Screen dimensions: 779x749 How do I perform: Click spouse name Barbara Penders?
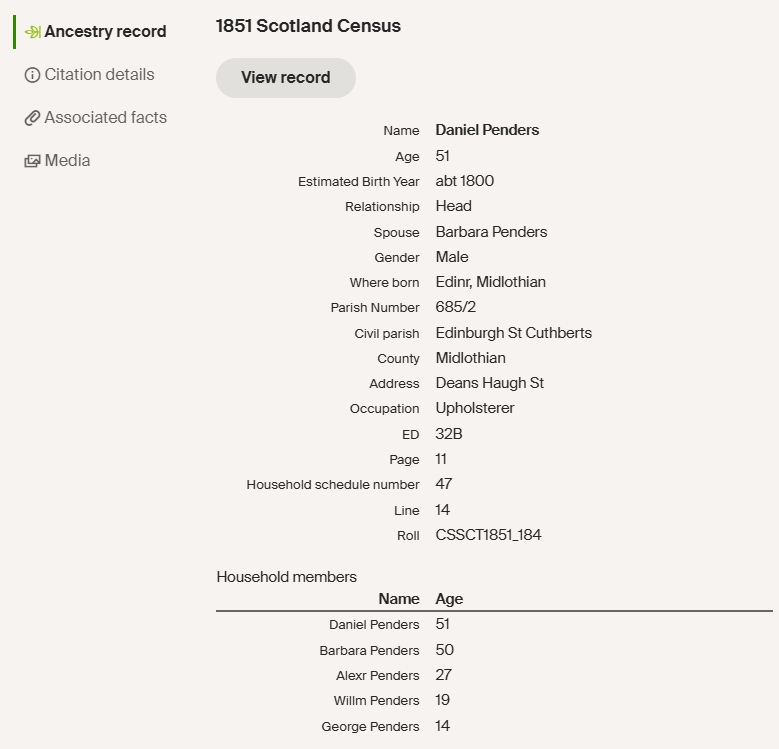click(491, 232)
